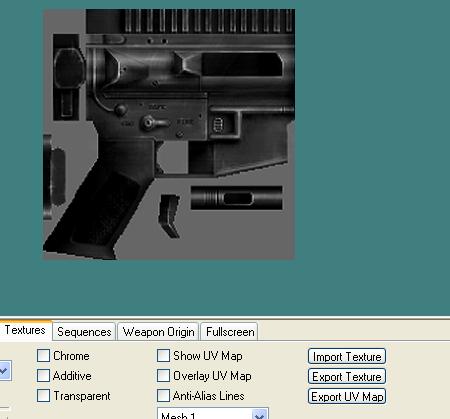This screenshot has width=450, height=419.
Task: Open the texture selector dropdown at left edge
Action: pos(5,370)
